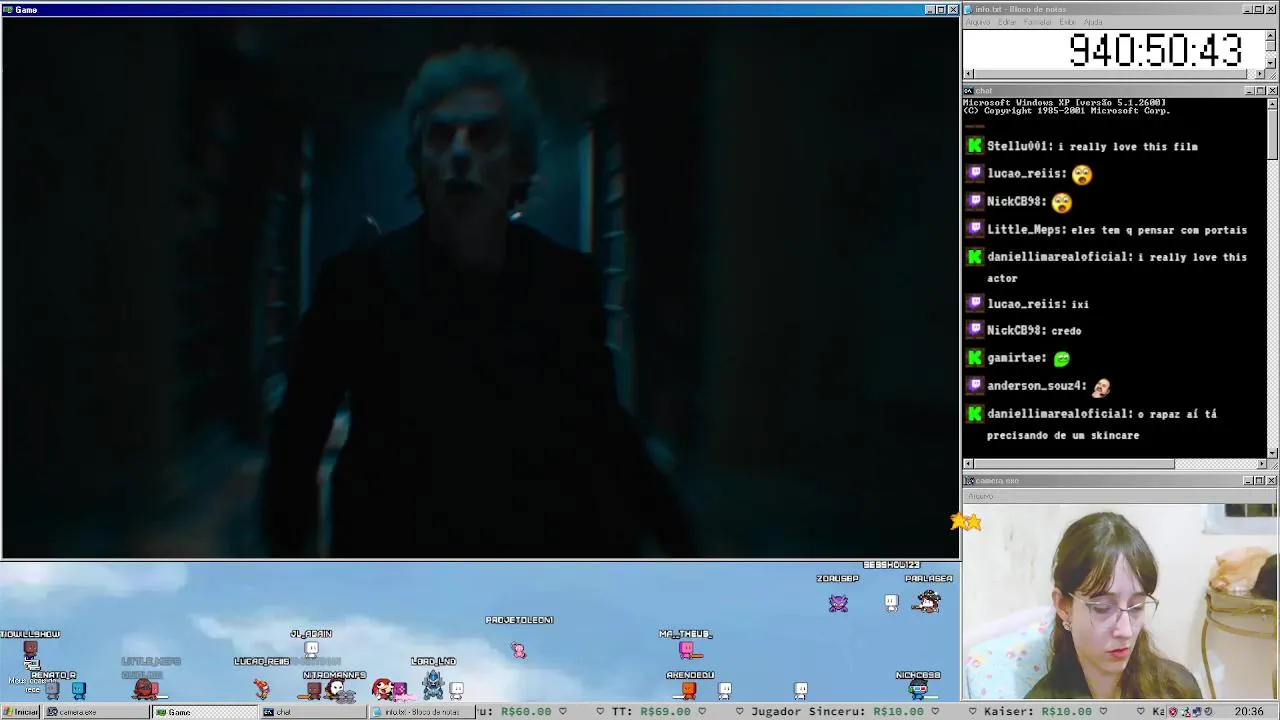1280x720 pixels.
Task: Open Formatar menu in Notepad
Action: pyautogui.click(x=1038, y=22)
